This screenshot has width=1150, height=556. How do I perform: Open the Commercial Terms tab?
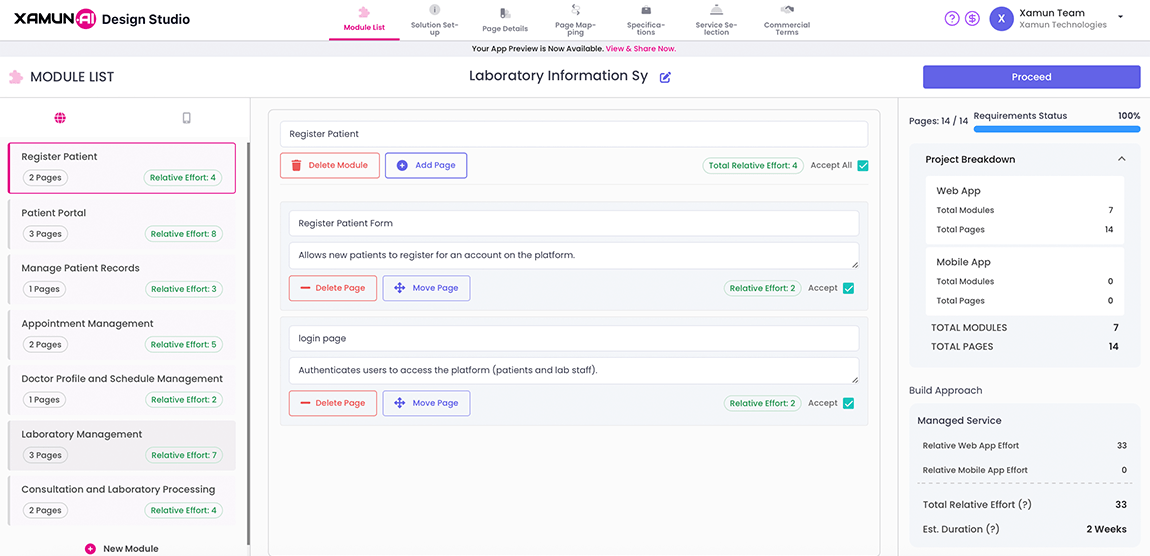click(x=787, y=19)
